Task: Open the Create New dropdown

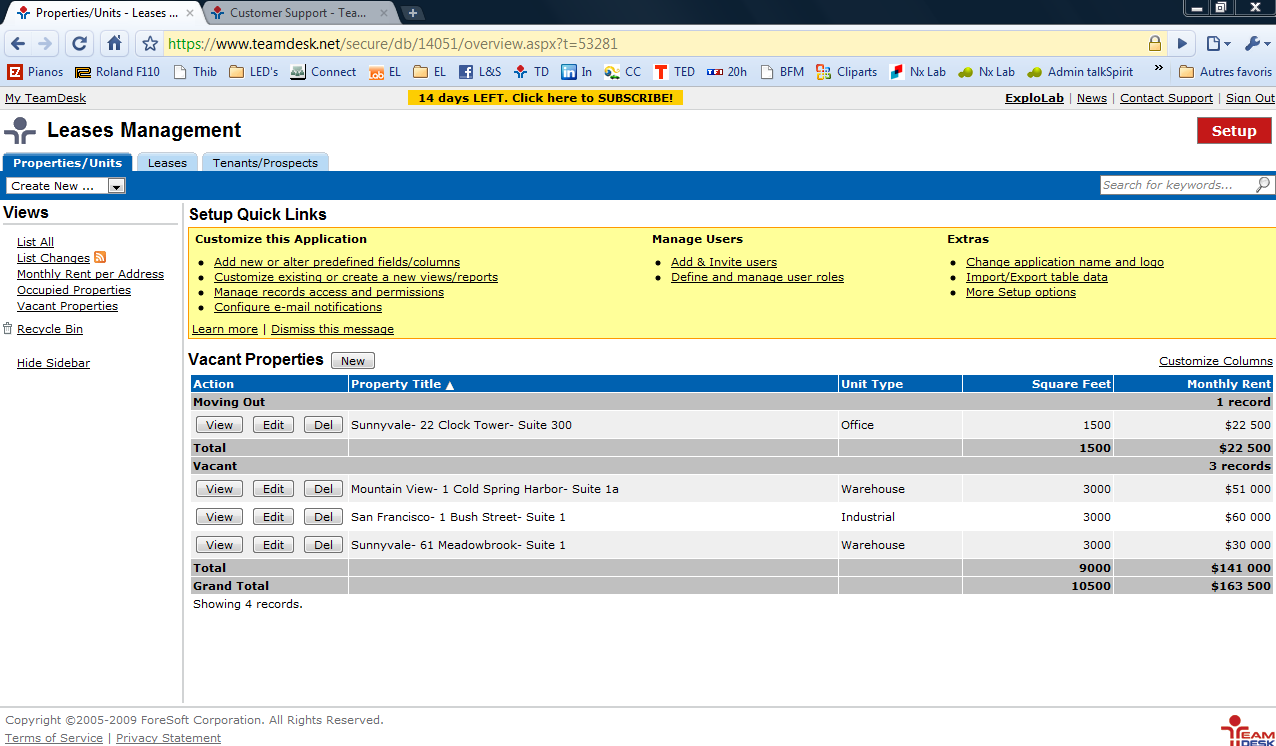Action: (116, 186)
